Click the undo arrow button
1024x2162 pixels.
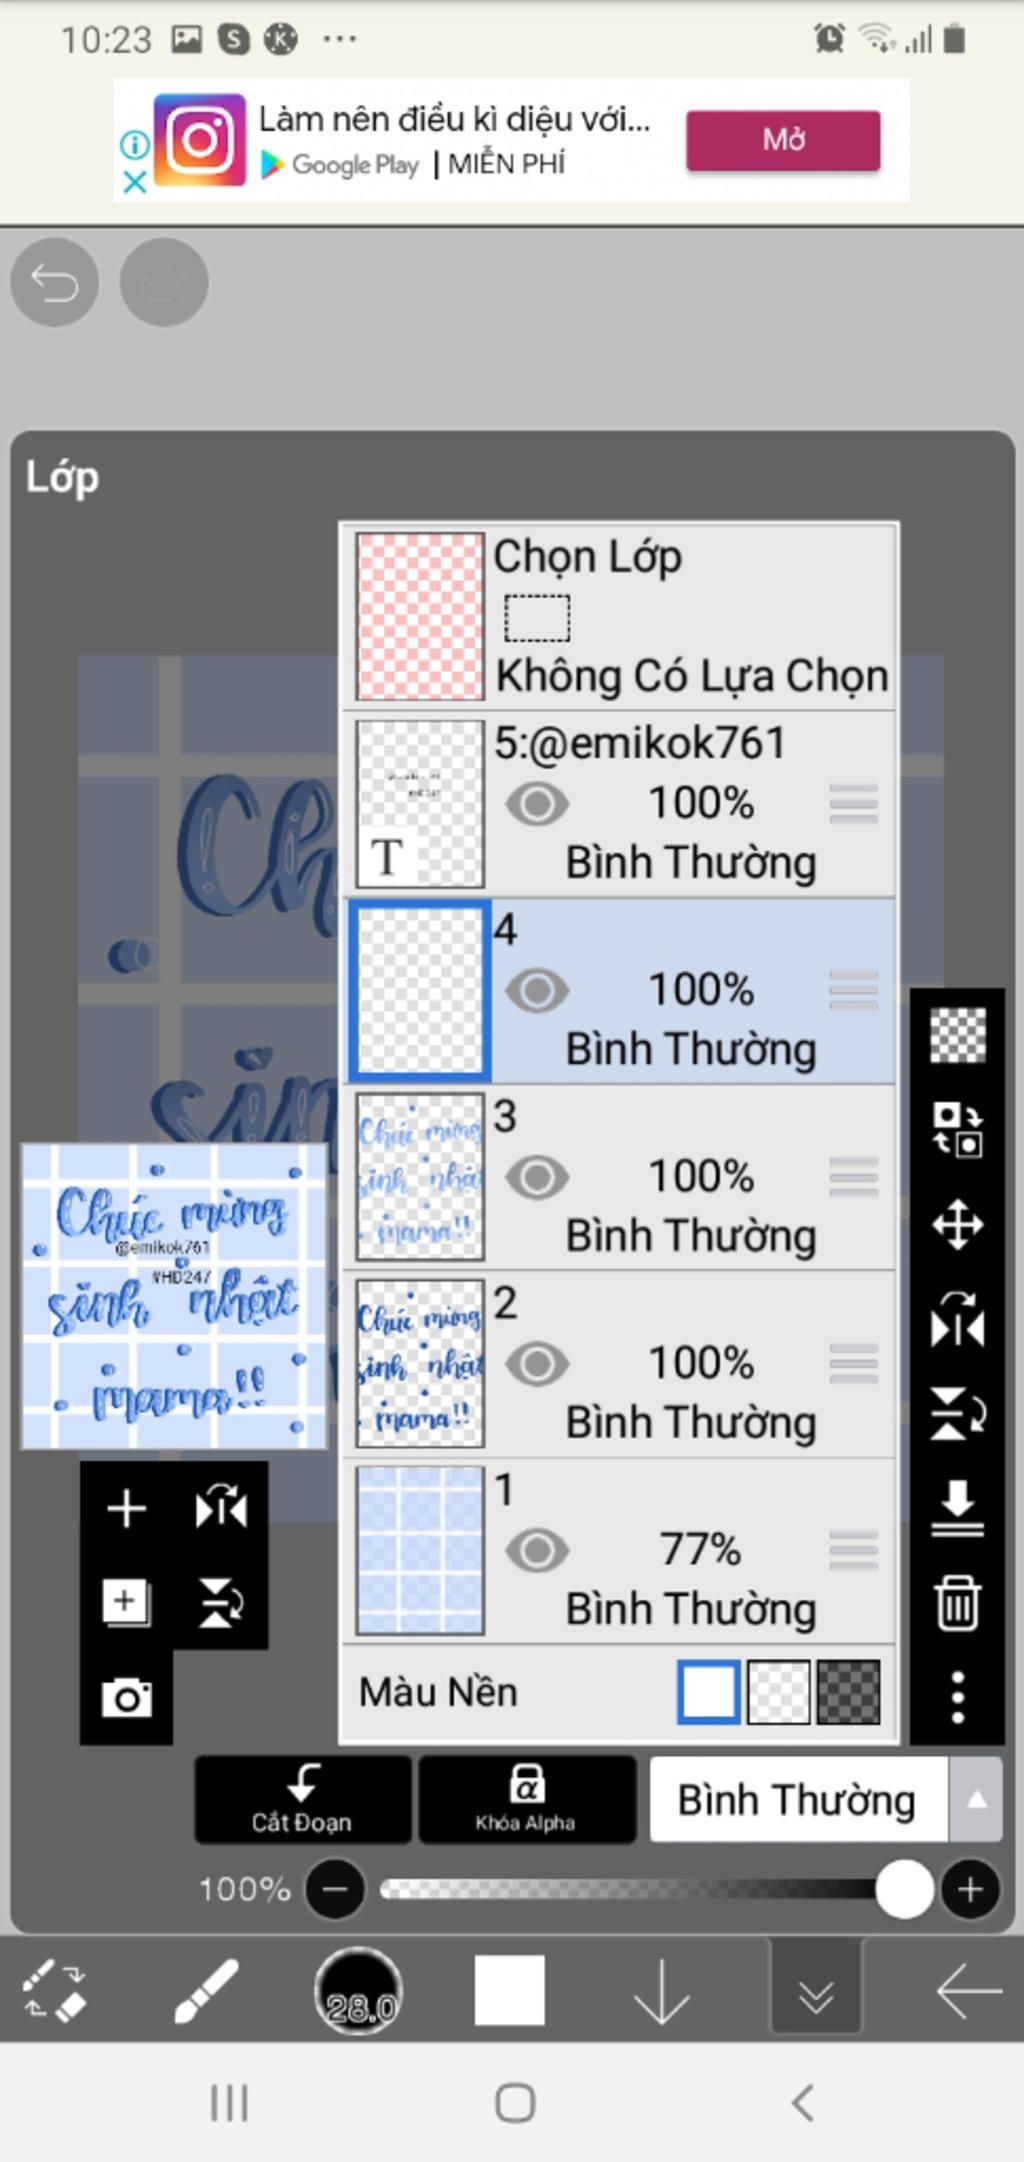pos(55,283)
